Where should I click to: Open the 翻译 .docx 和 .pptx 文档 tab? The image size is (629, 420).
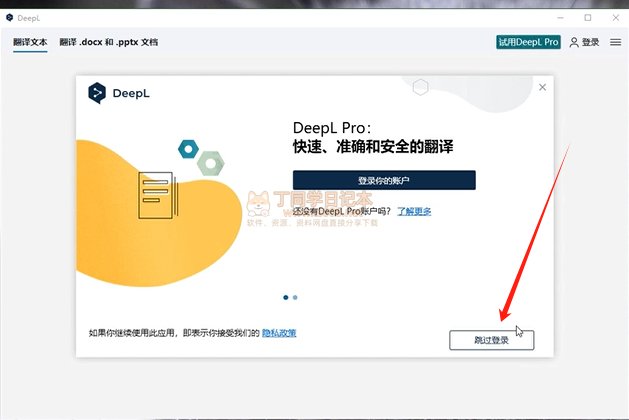coord(108,42)
